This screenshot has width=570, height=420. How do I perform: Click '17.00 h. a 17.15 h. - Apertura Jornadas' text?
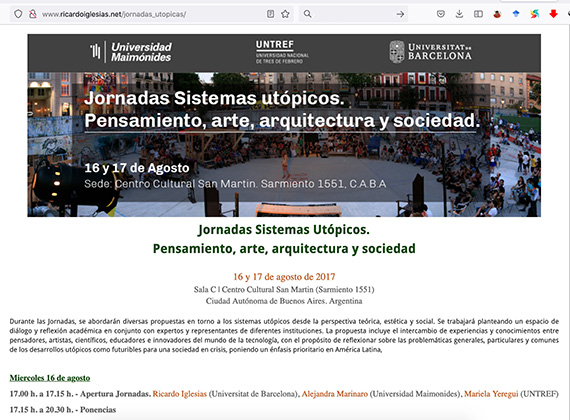coord(80,394)
